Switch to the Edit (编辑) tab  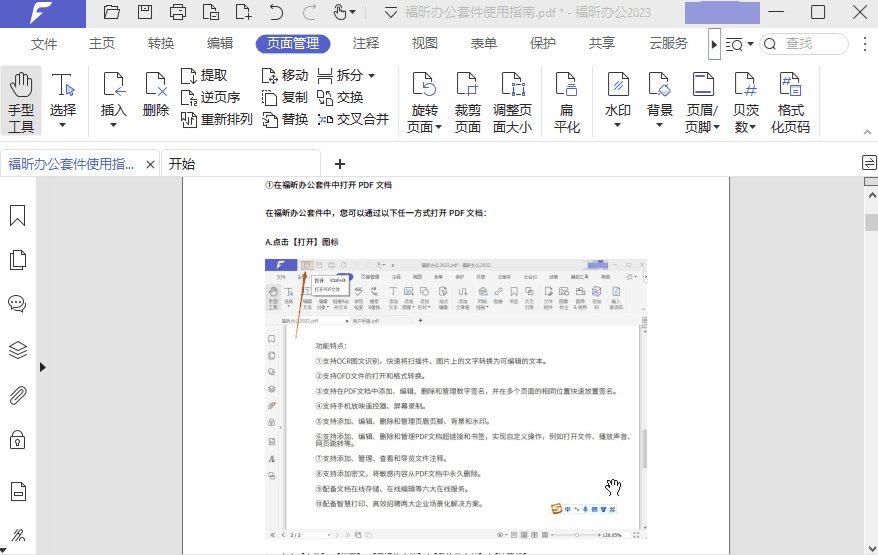click(220, 44)
